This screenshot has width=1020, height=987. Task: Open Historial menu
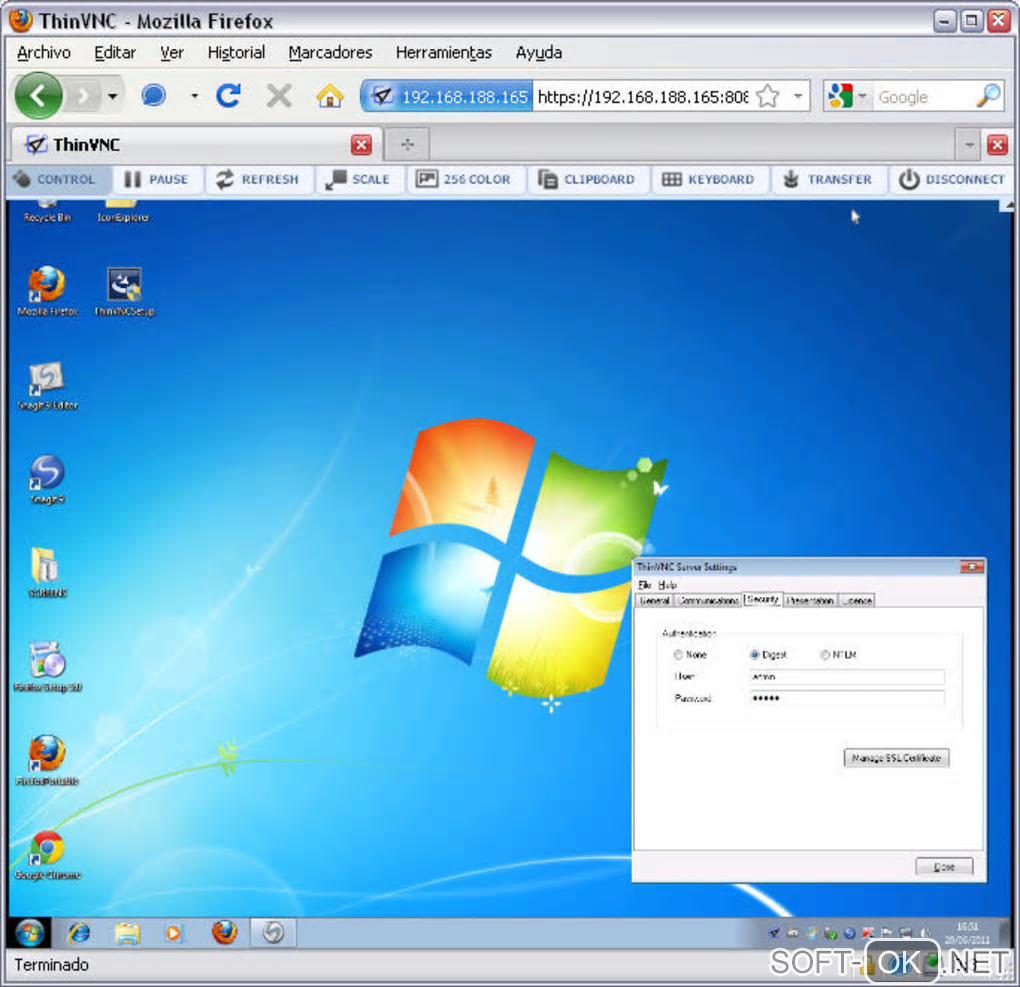[236, 53]
